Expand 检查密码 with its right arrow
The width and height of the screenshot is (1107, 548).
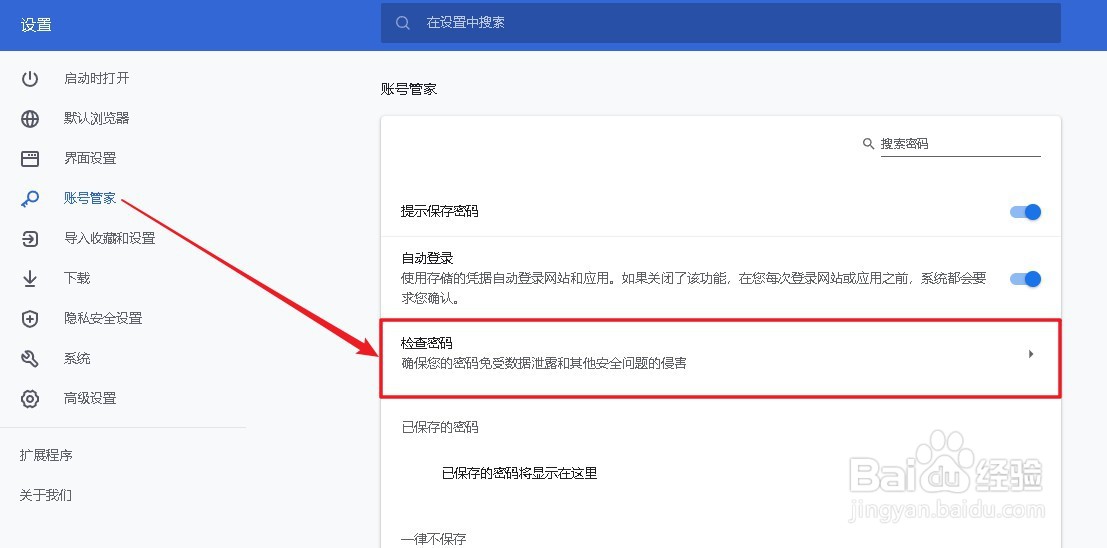click(x=1031, y=354)
